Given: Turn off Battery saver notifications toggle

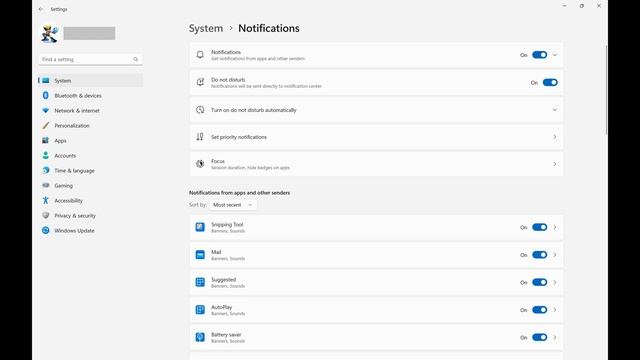Looking at the screenshot, I should (x=540, y=337).
